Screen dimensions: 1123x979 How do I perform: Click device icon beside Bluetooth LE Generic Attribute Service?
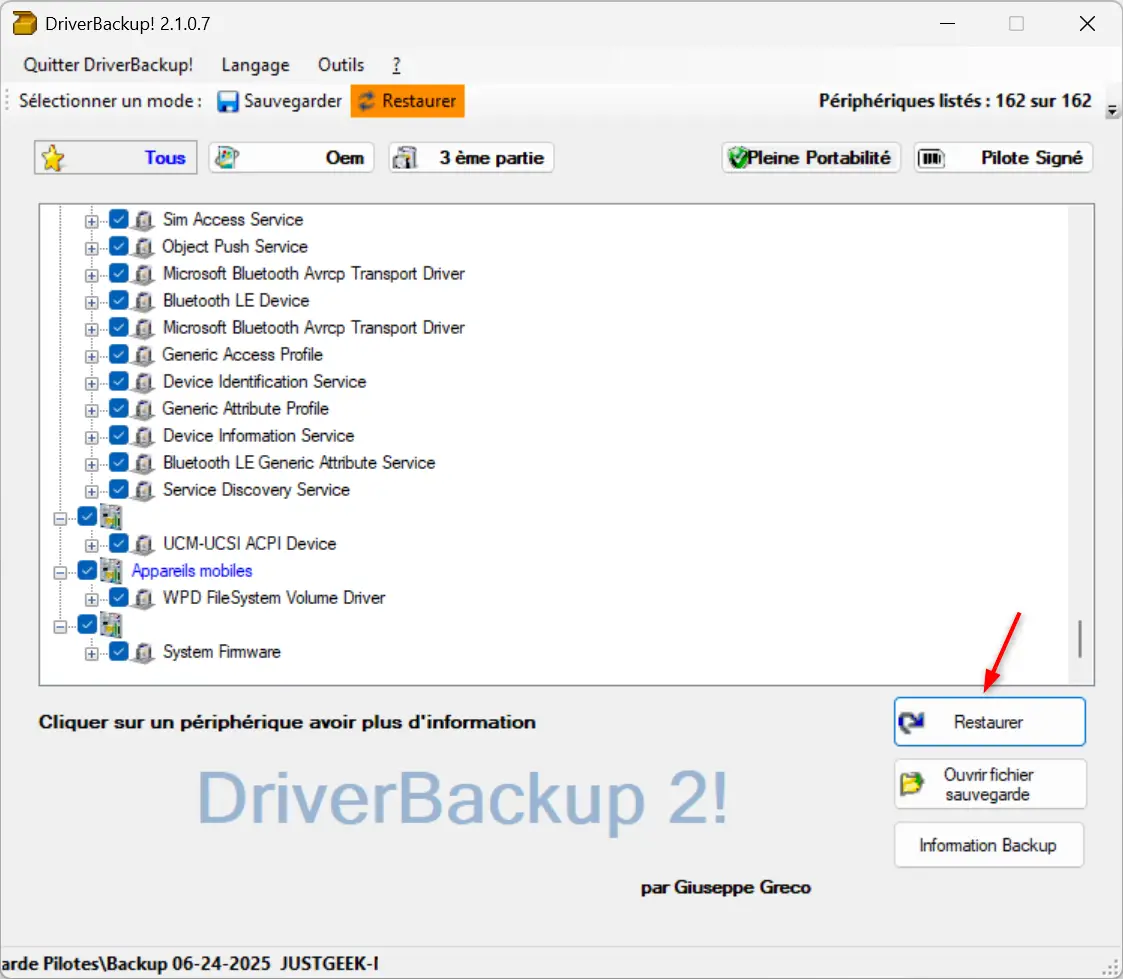[x=144, y=463]
